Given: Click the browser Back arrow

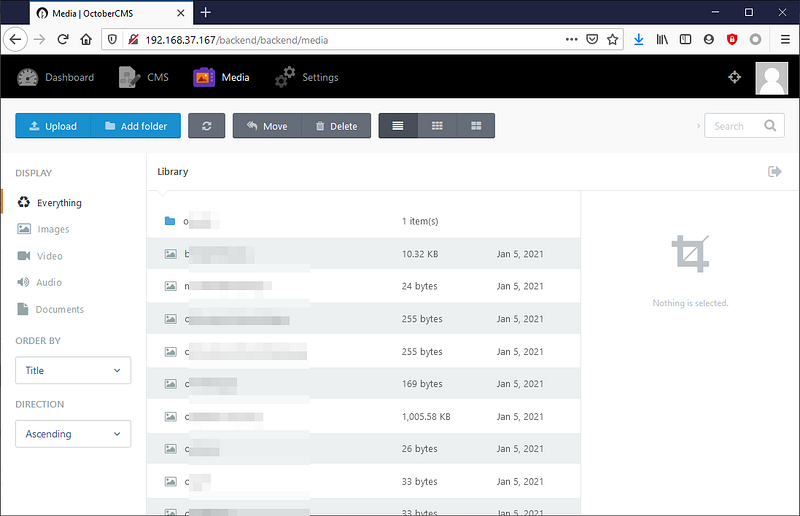Looking at the screenshot, I should (x=15, y=39).
